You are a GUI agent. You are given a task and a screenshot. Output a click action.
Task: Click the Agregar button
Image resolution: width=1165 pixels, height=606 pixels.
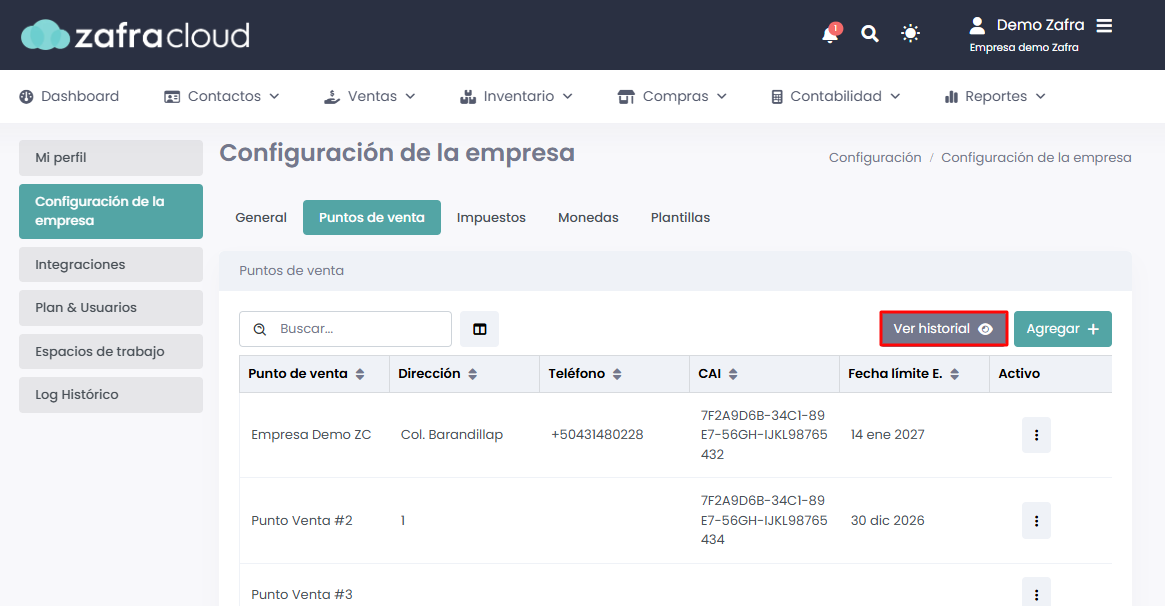(x=1062, y=329)
